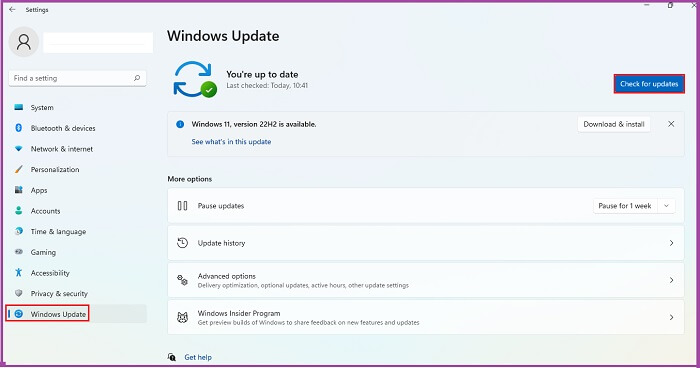Expand Windows Insider Program via its chevron
The image size is (700, 368).
671,318
